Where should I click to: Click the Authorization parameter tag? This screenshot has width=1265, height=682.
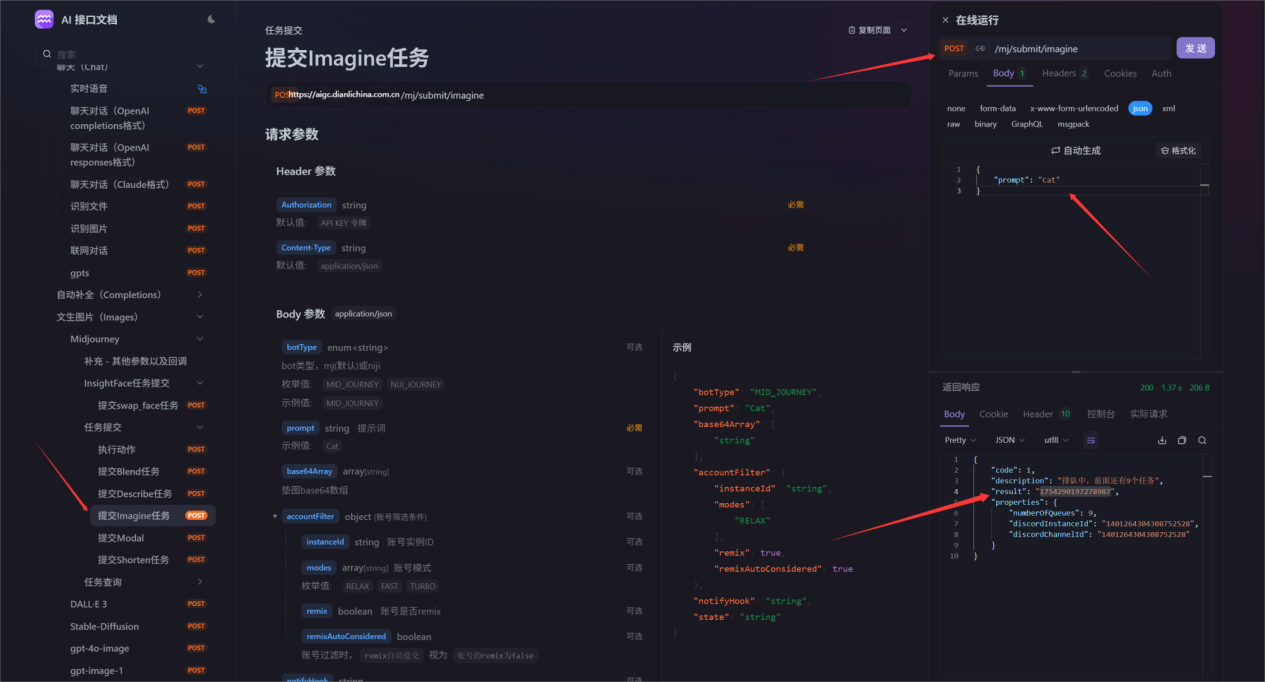coord(306,205)
